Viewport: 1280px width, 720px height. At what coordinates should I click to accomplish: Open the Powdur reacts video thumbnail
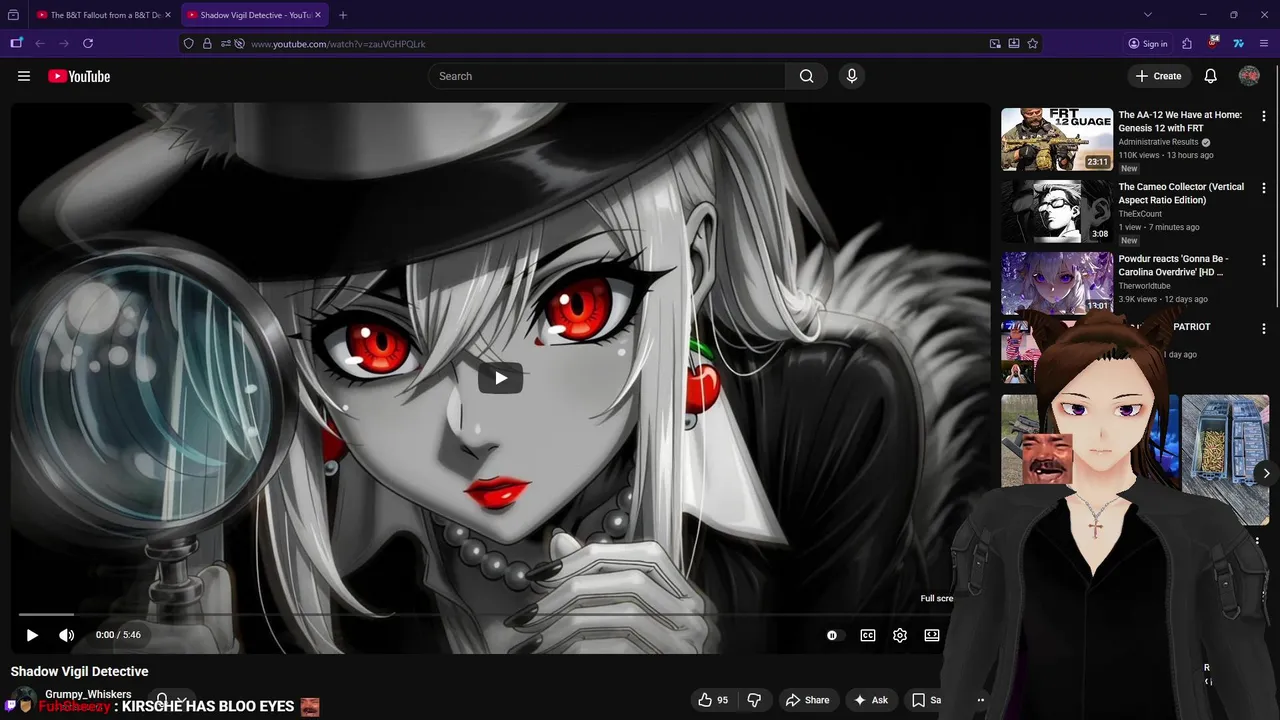1057,283
